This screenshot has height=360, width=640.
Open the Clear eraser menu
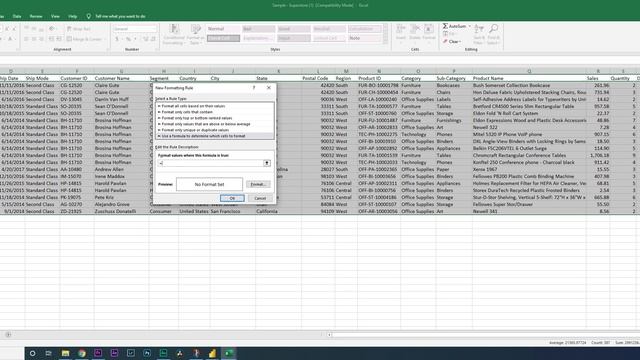452,42
